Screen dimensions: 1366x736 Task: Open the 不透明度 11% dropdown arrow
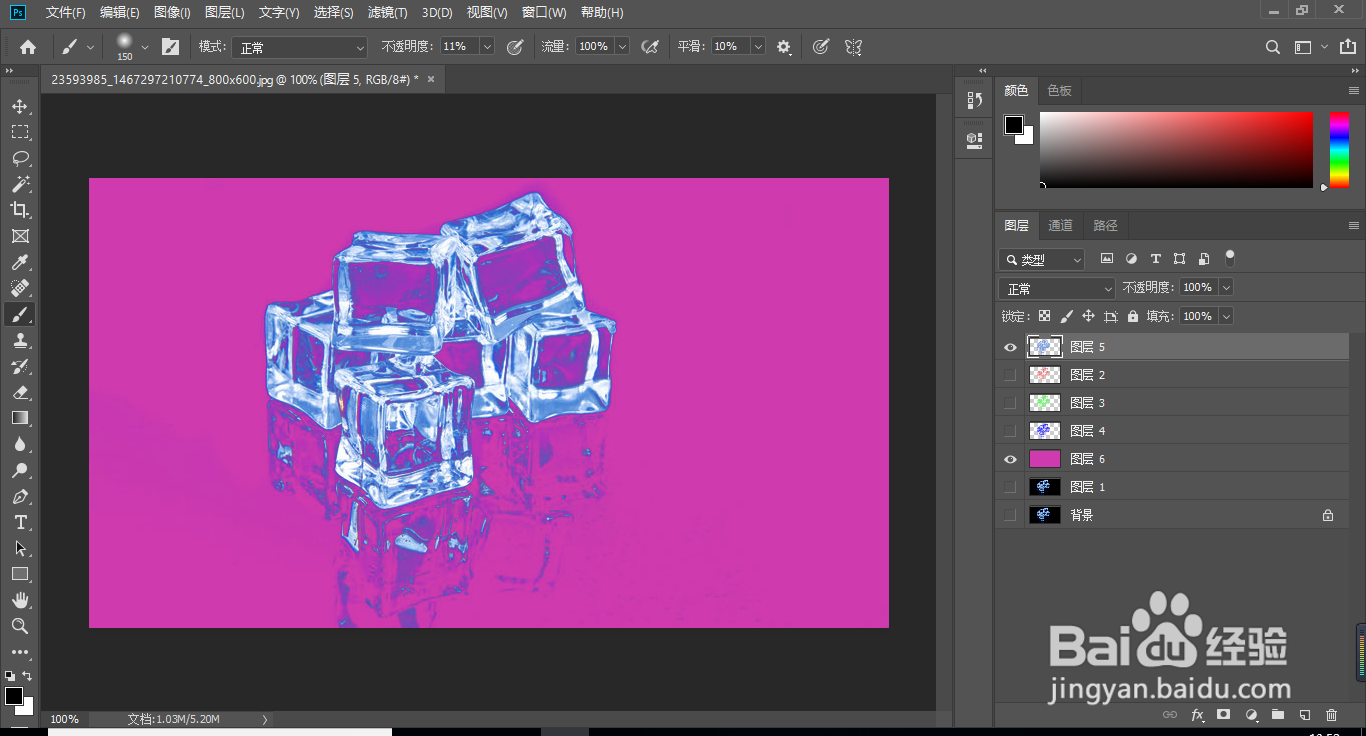point(487,47)
